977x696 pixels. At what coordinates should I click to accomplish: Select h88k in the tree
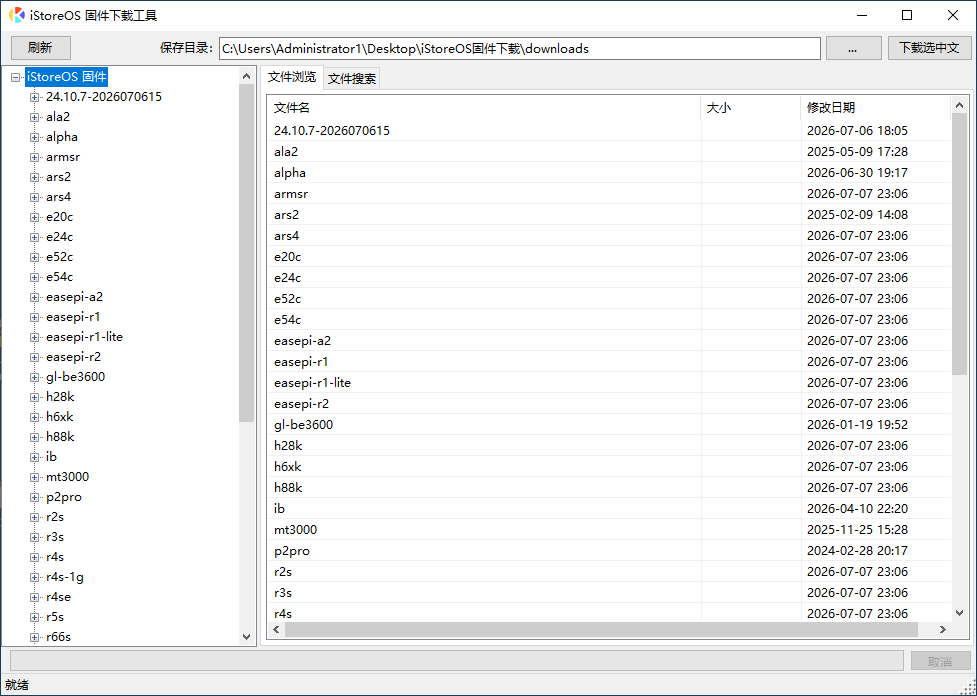60,436
